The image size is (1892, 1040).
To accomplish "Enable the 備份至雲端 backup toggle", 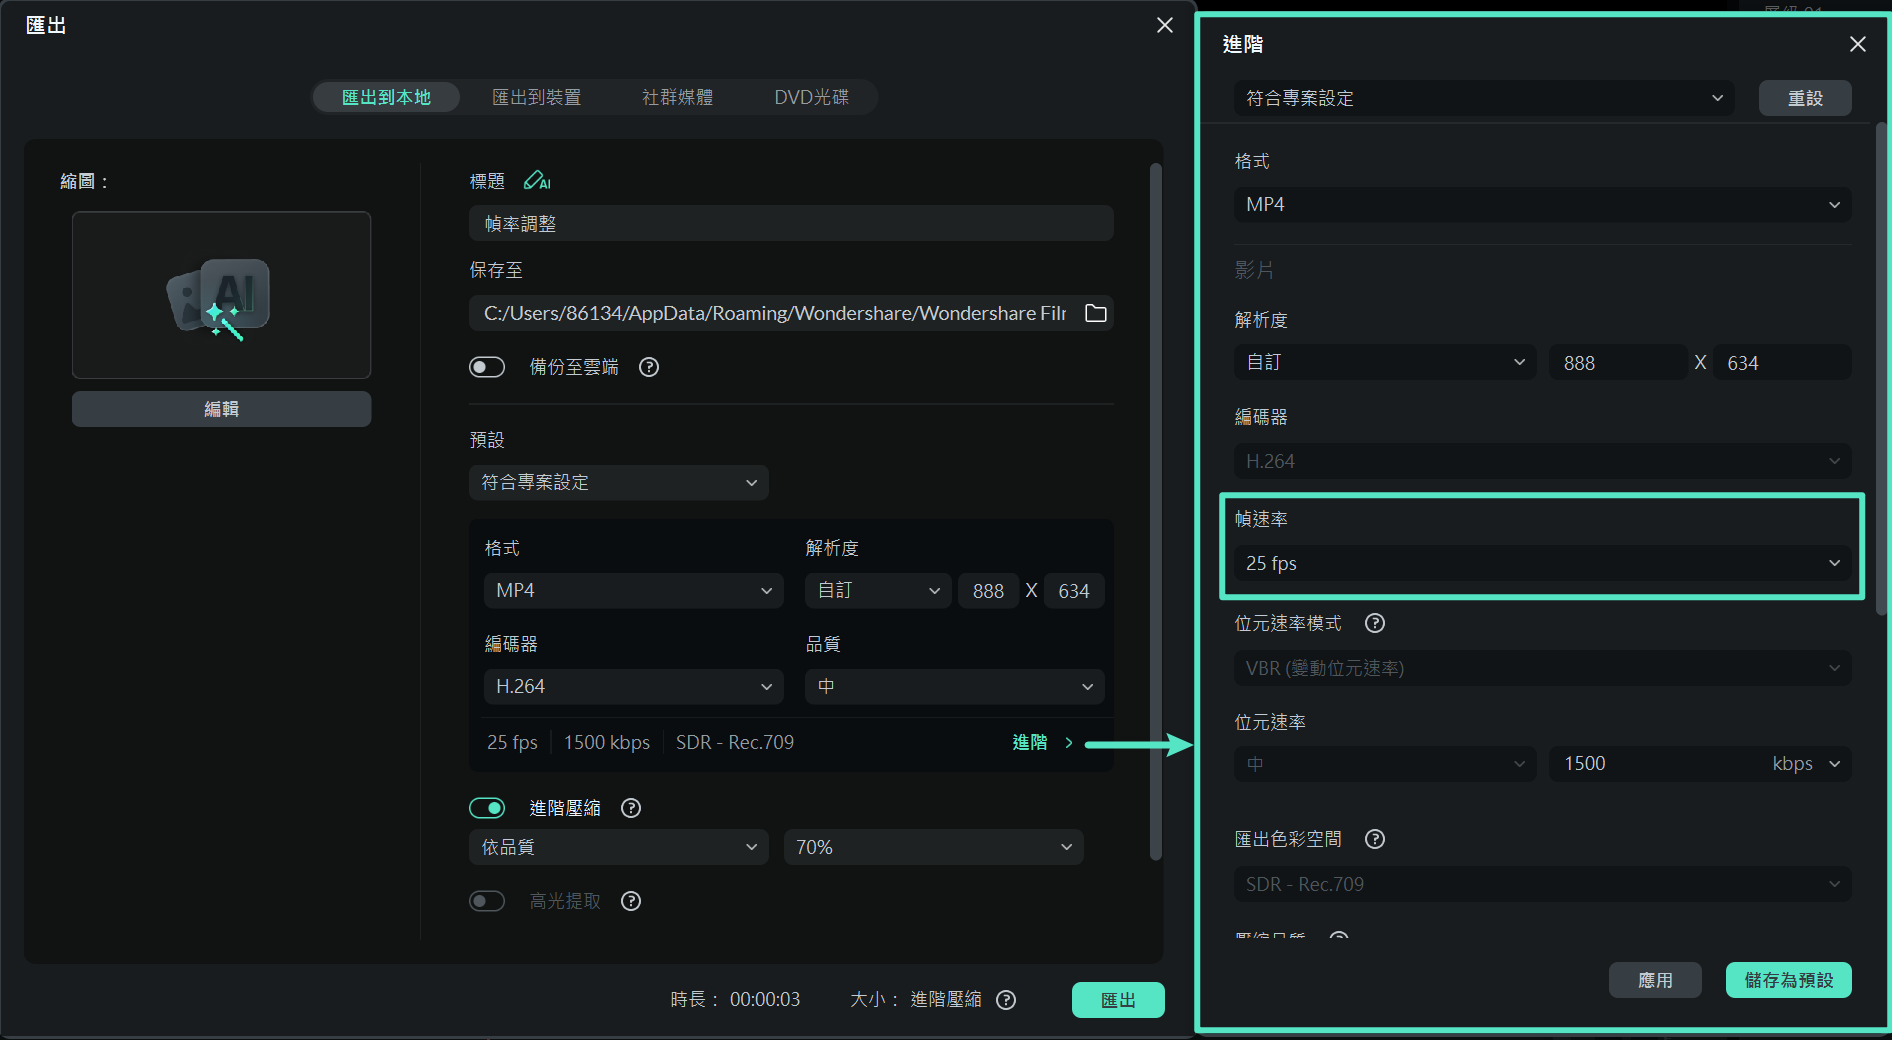I will 487,367.
